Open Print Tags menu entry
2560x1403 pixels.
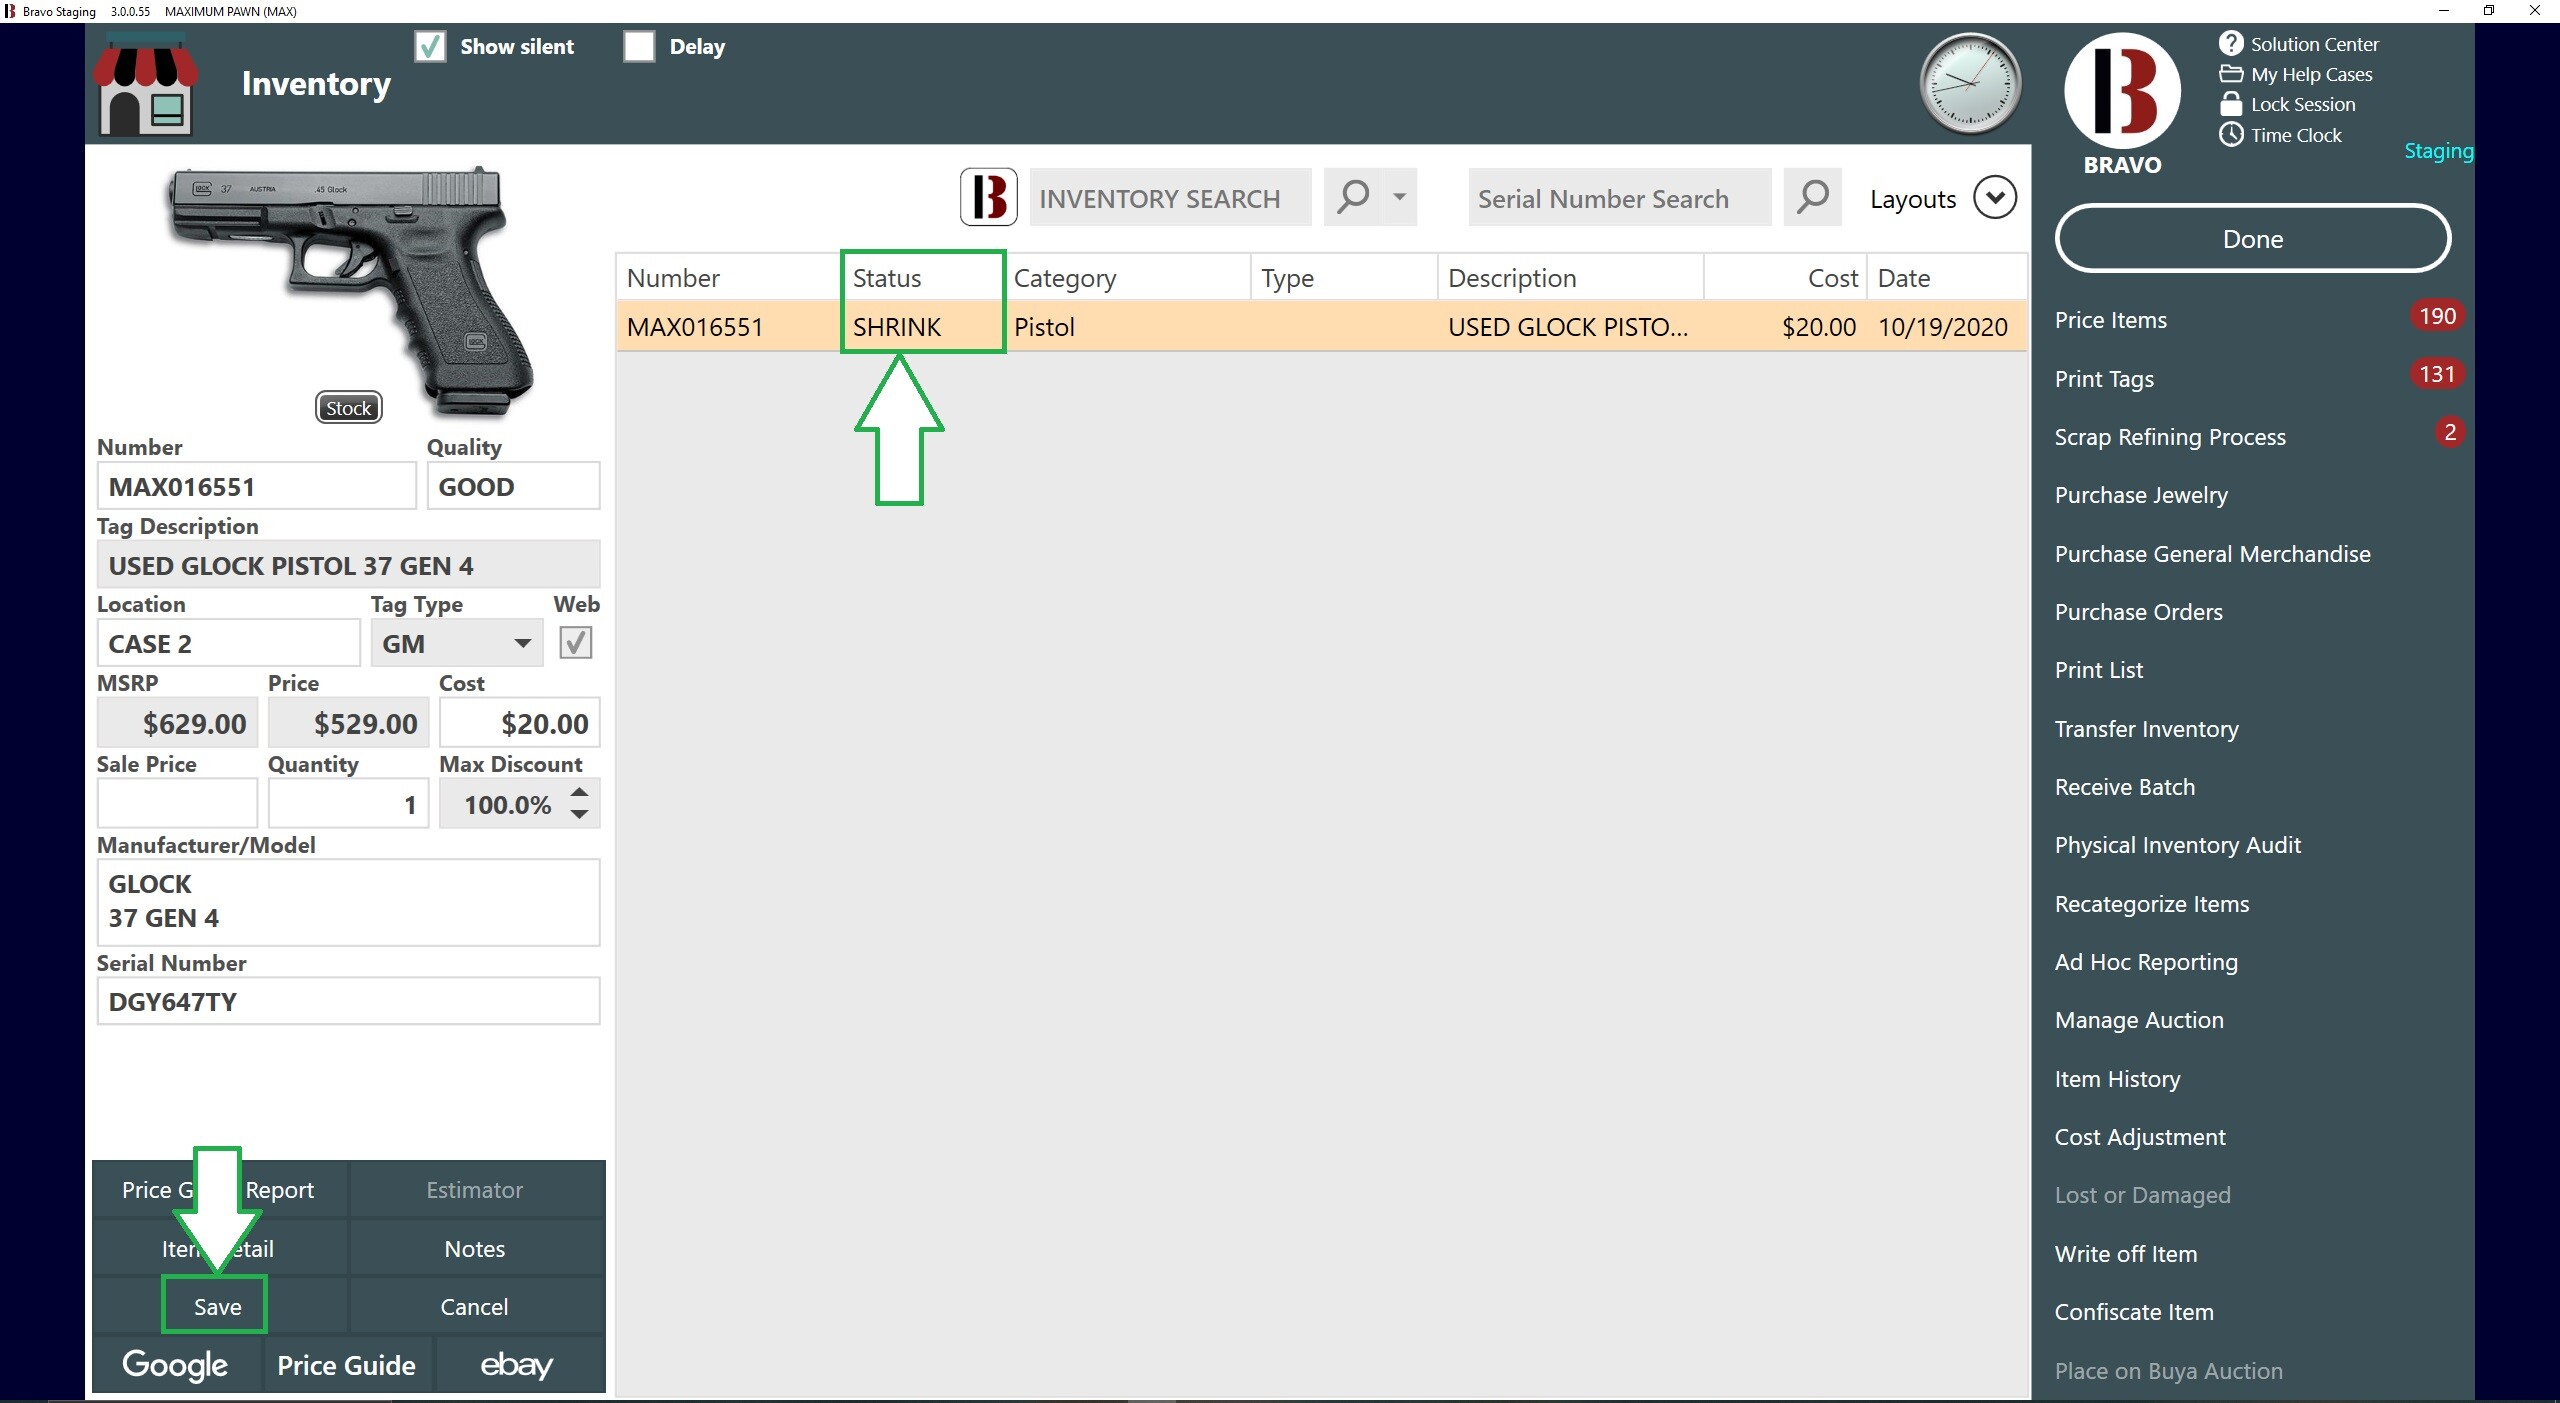pyautogui.click(x=2104, y=379)
